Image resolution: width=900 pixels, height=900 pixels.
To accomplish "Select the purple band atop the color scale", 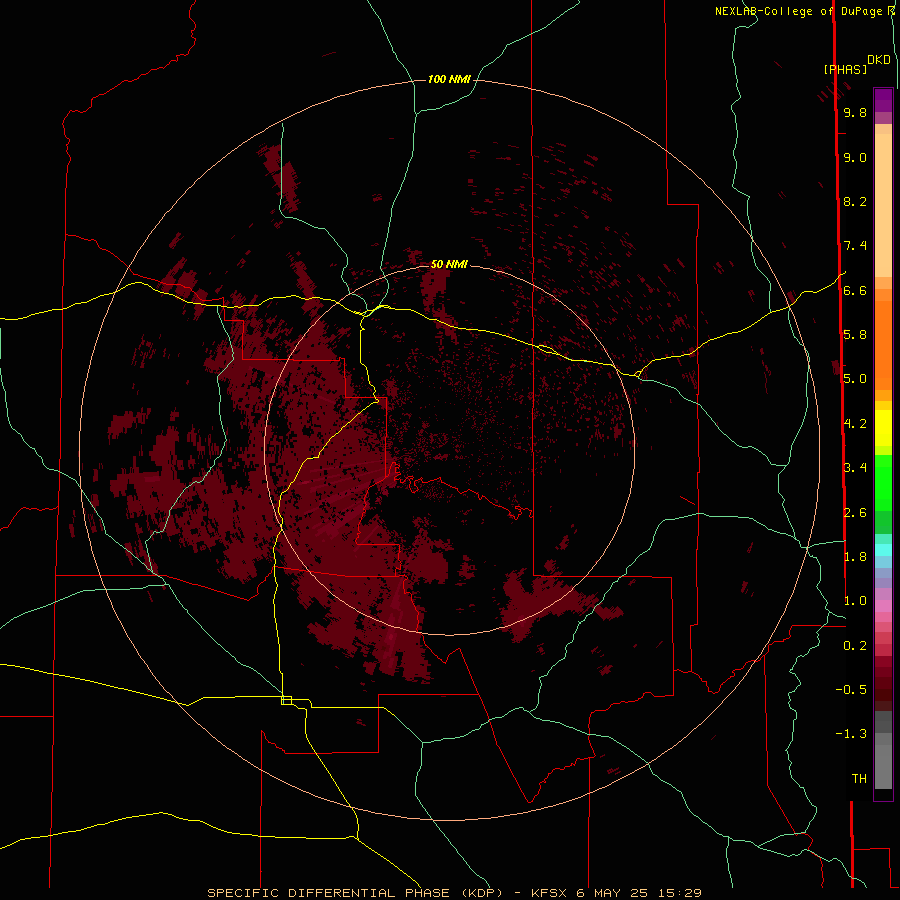I will [883, 100].
